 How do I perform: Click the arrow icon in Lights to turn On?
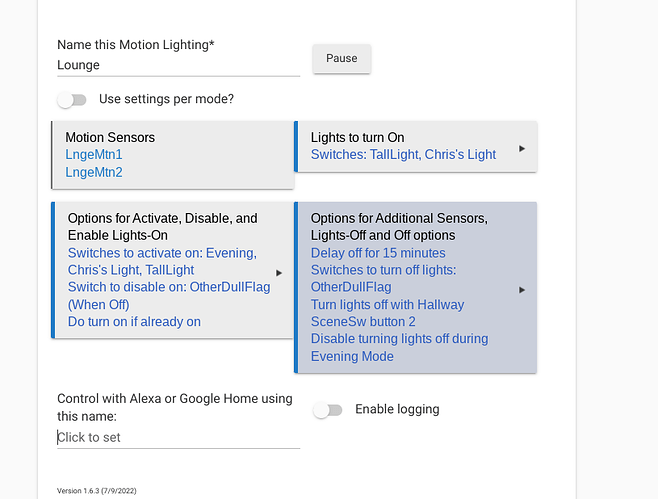(522, 149)
